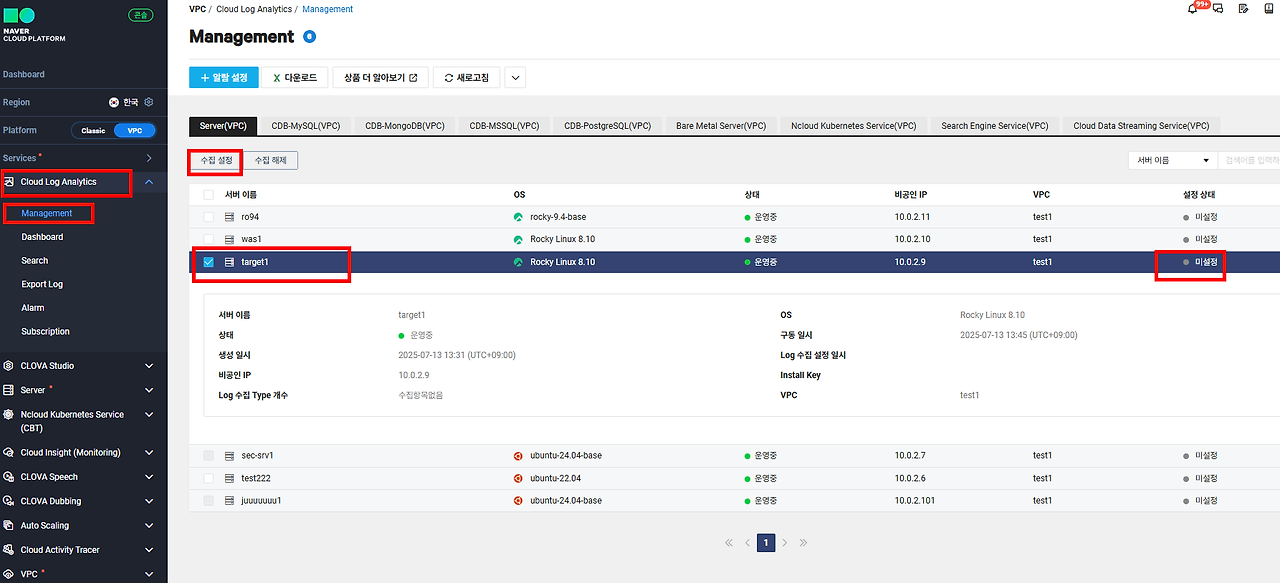Click the Korea flag icon in Region
This screenshot has height=583, width=1280.
click(x=114, y=102)
